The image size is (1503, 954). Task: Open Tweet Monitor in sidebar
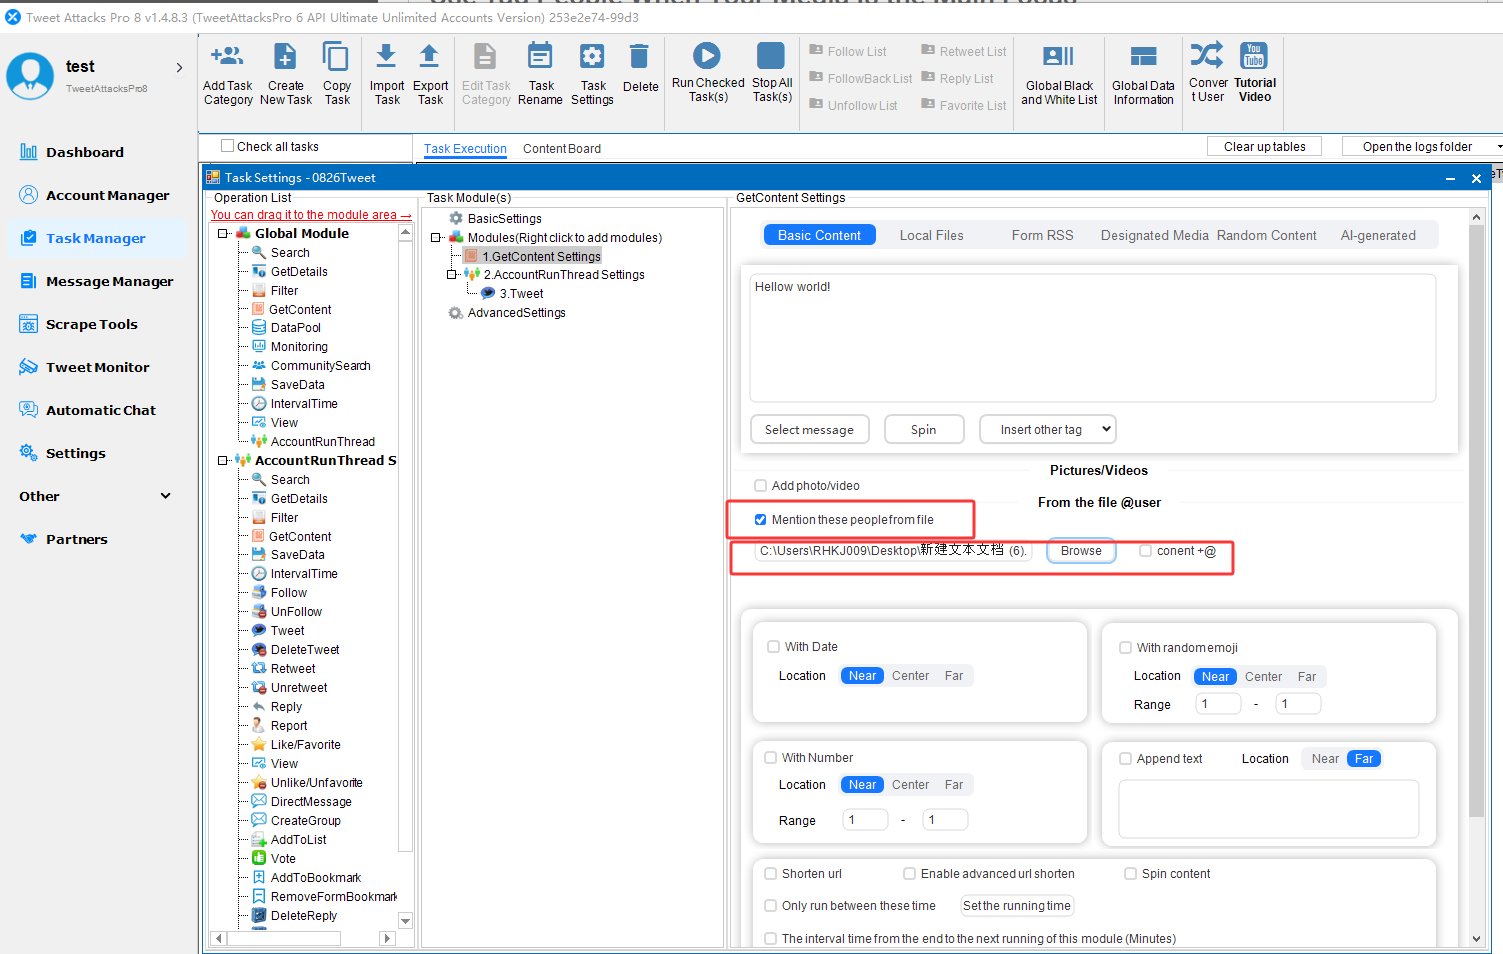(x=86, y=367)
